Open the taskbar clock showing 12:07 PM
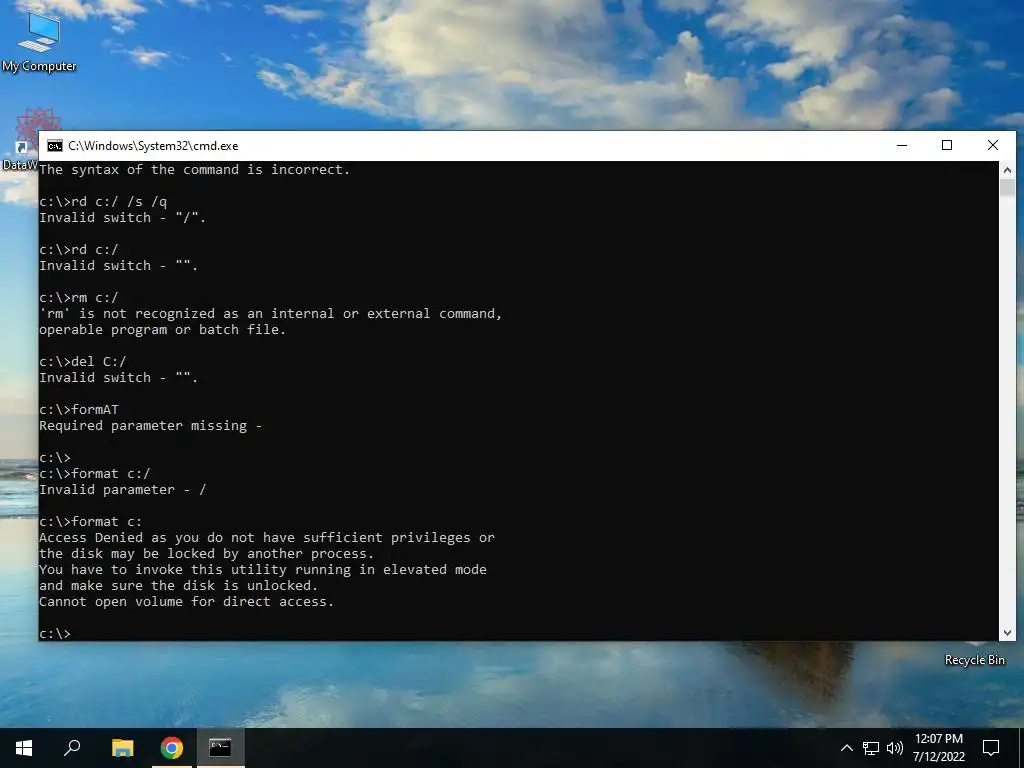Viewport: 1024px width, 768px height. 938,748
